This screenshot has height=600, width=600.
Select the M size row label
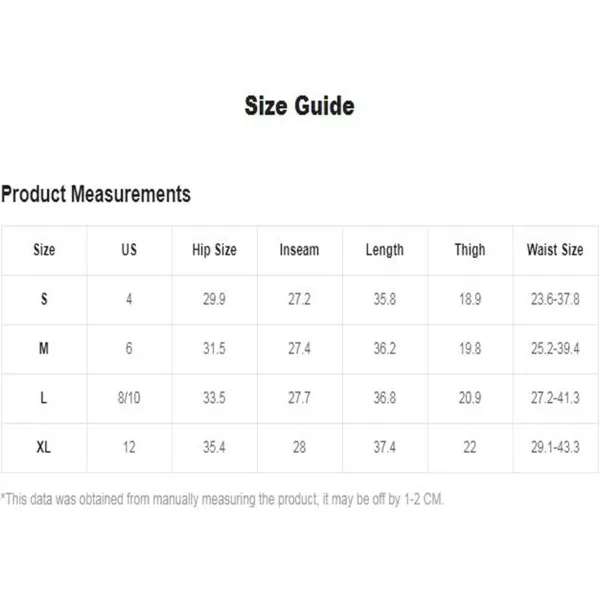[44, 349]
